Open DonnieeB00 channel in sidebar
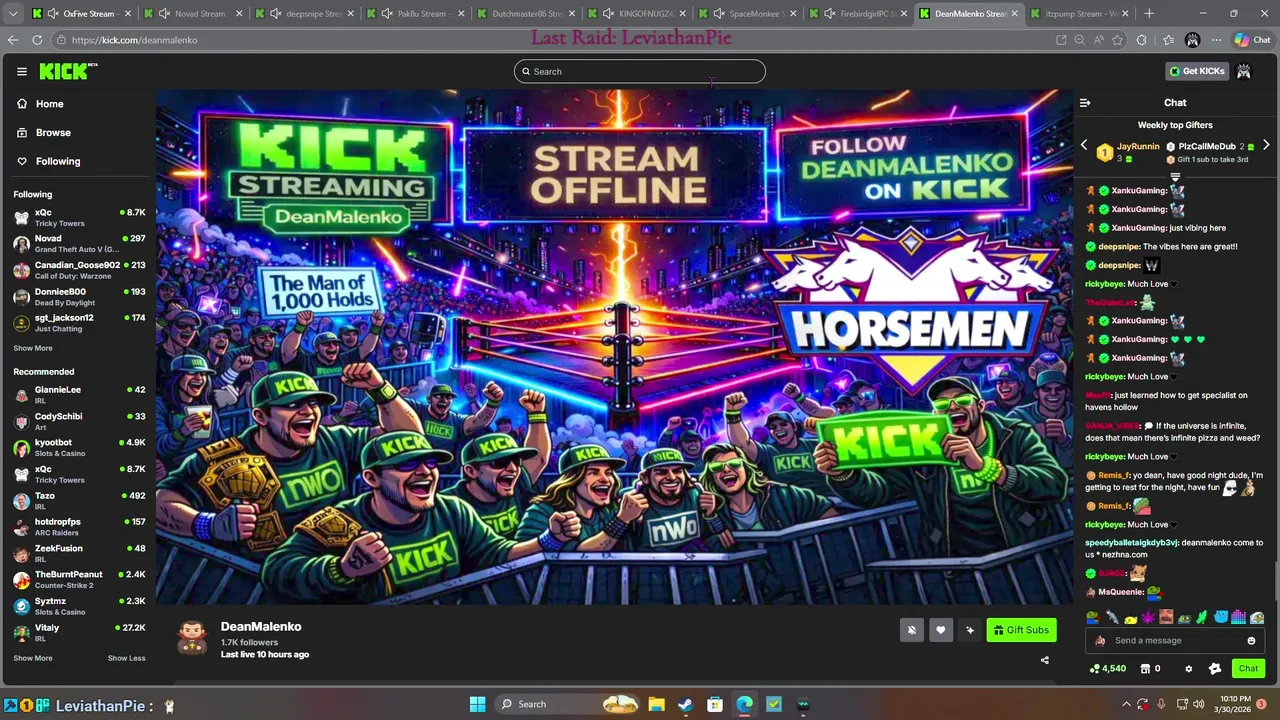This screenshot has width=1280, height=720. point(80,297)
